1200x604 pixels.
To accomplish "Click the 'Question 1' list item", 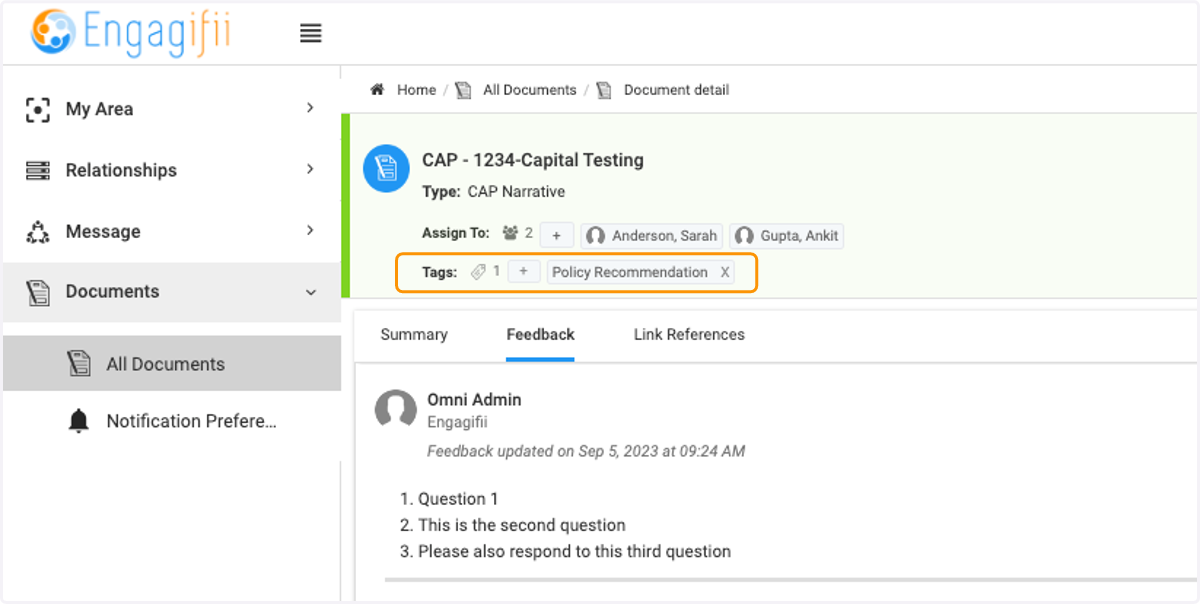I will (x=458, y=499).
